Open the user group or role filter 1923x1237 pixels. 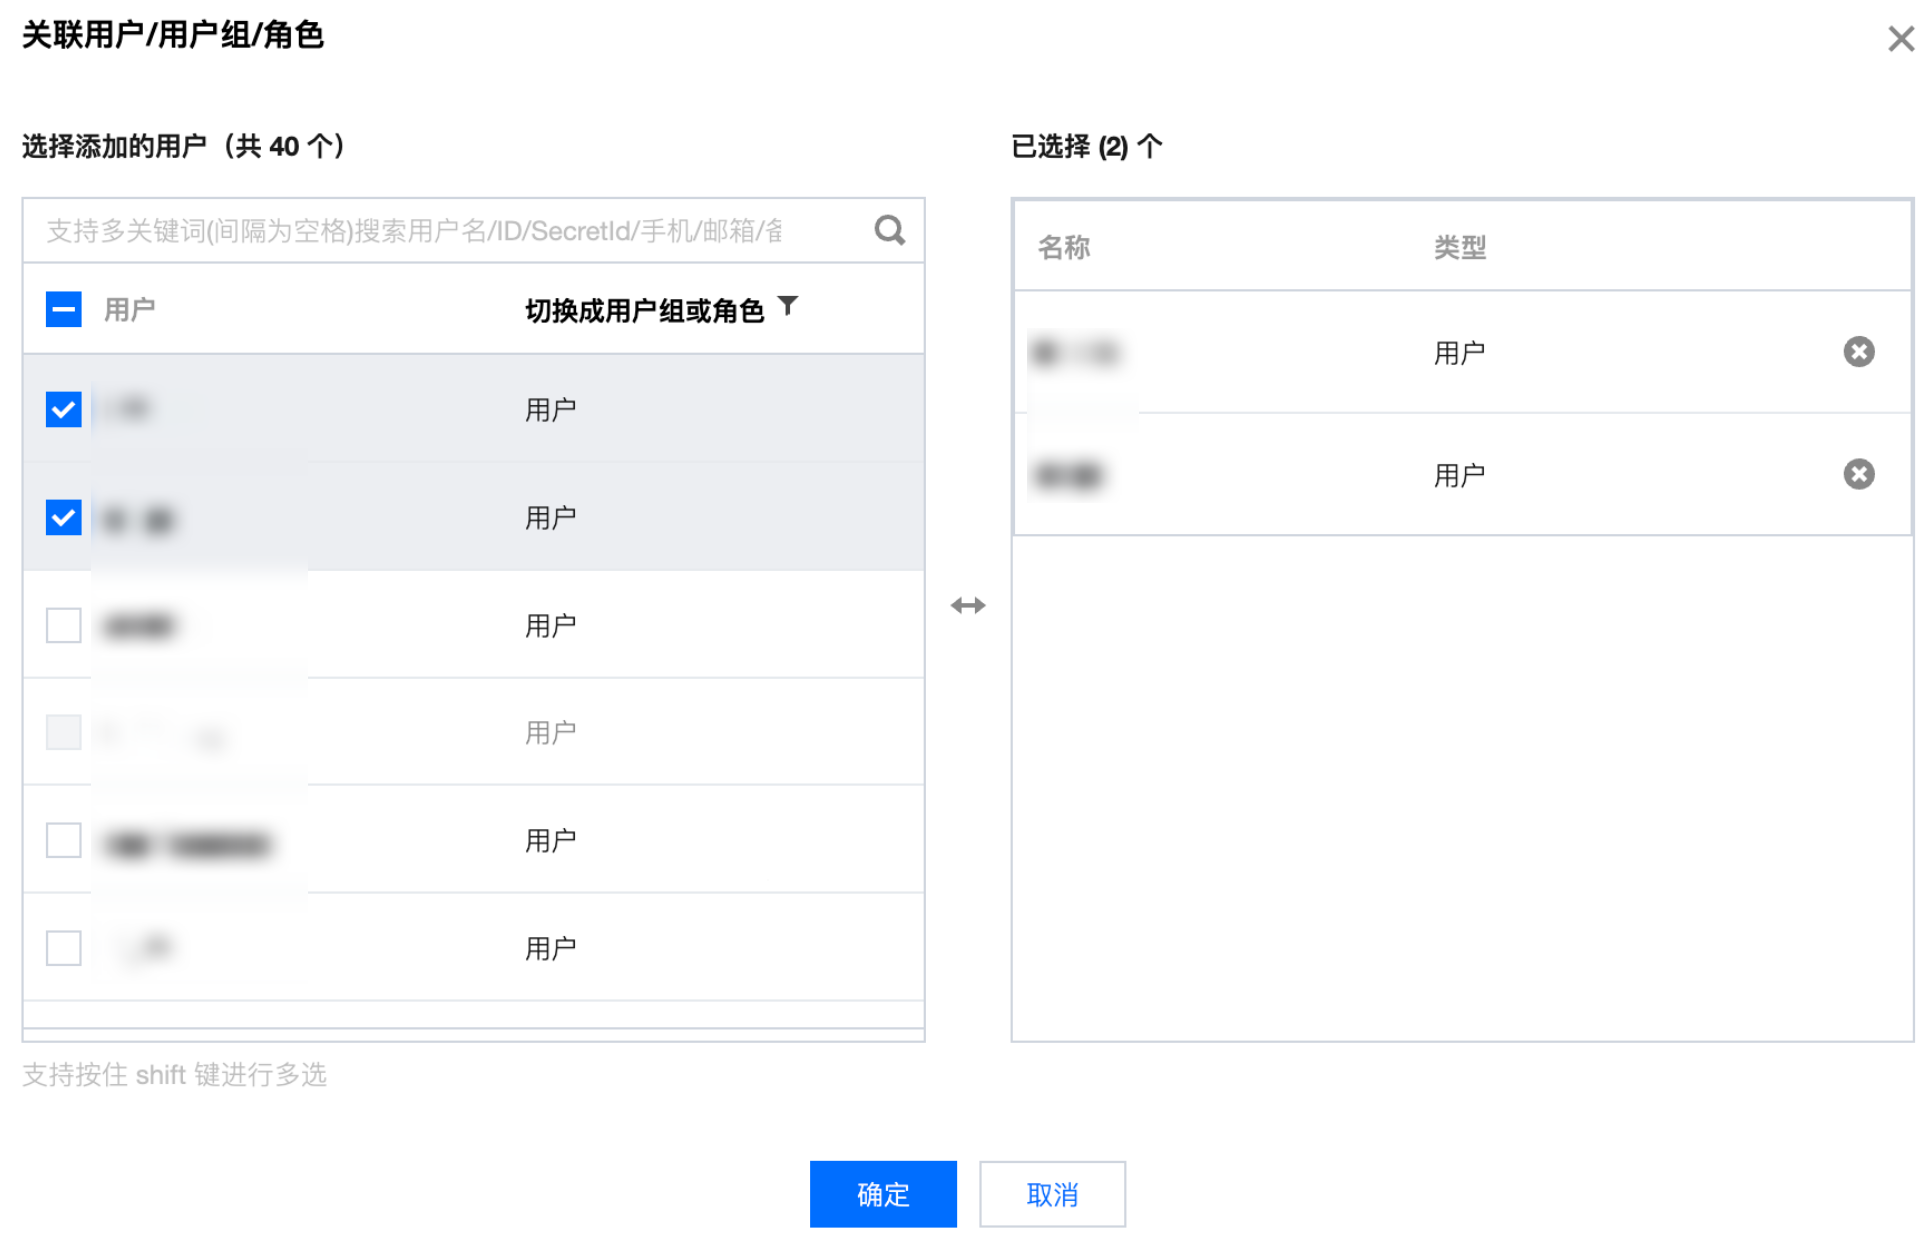coord(788,306)
